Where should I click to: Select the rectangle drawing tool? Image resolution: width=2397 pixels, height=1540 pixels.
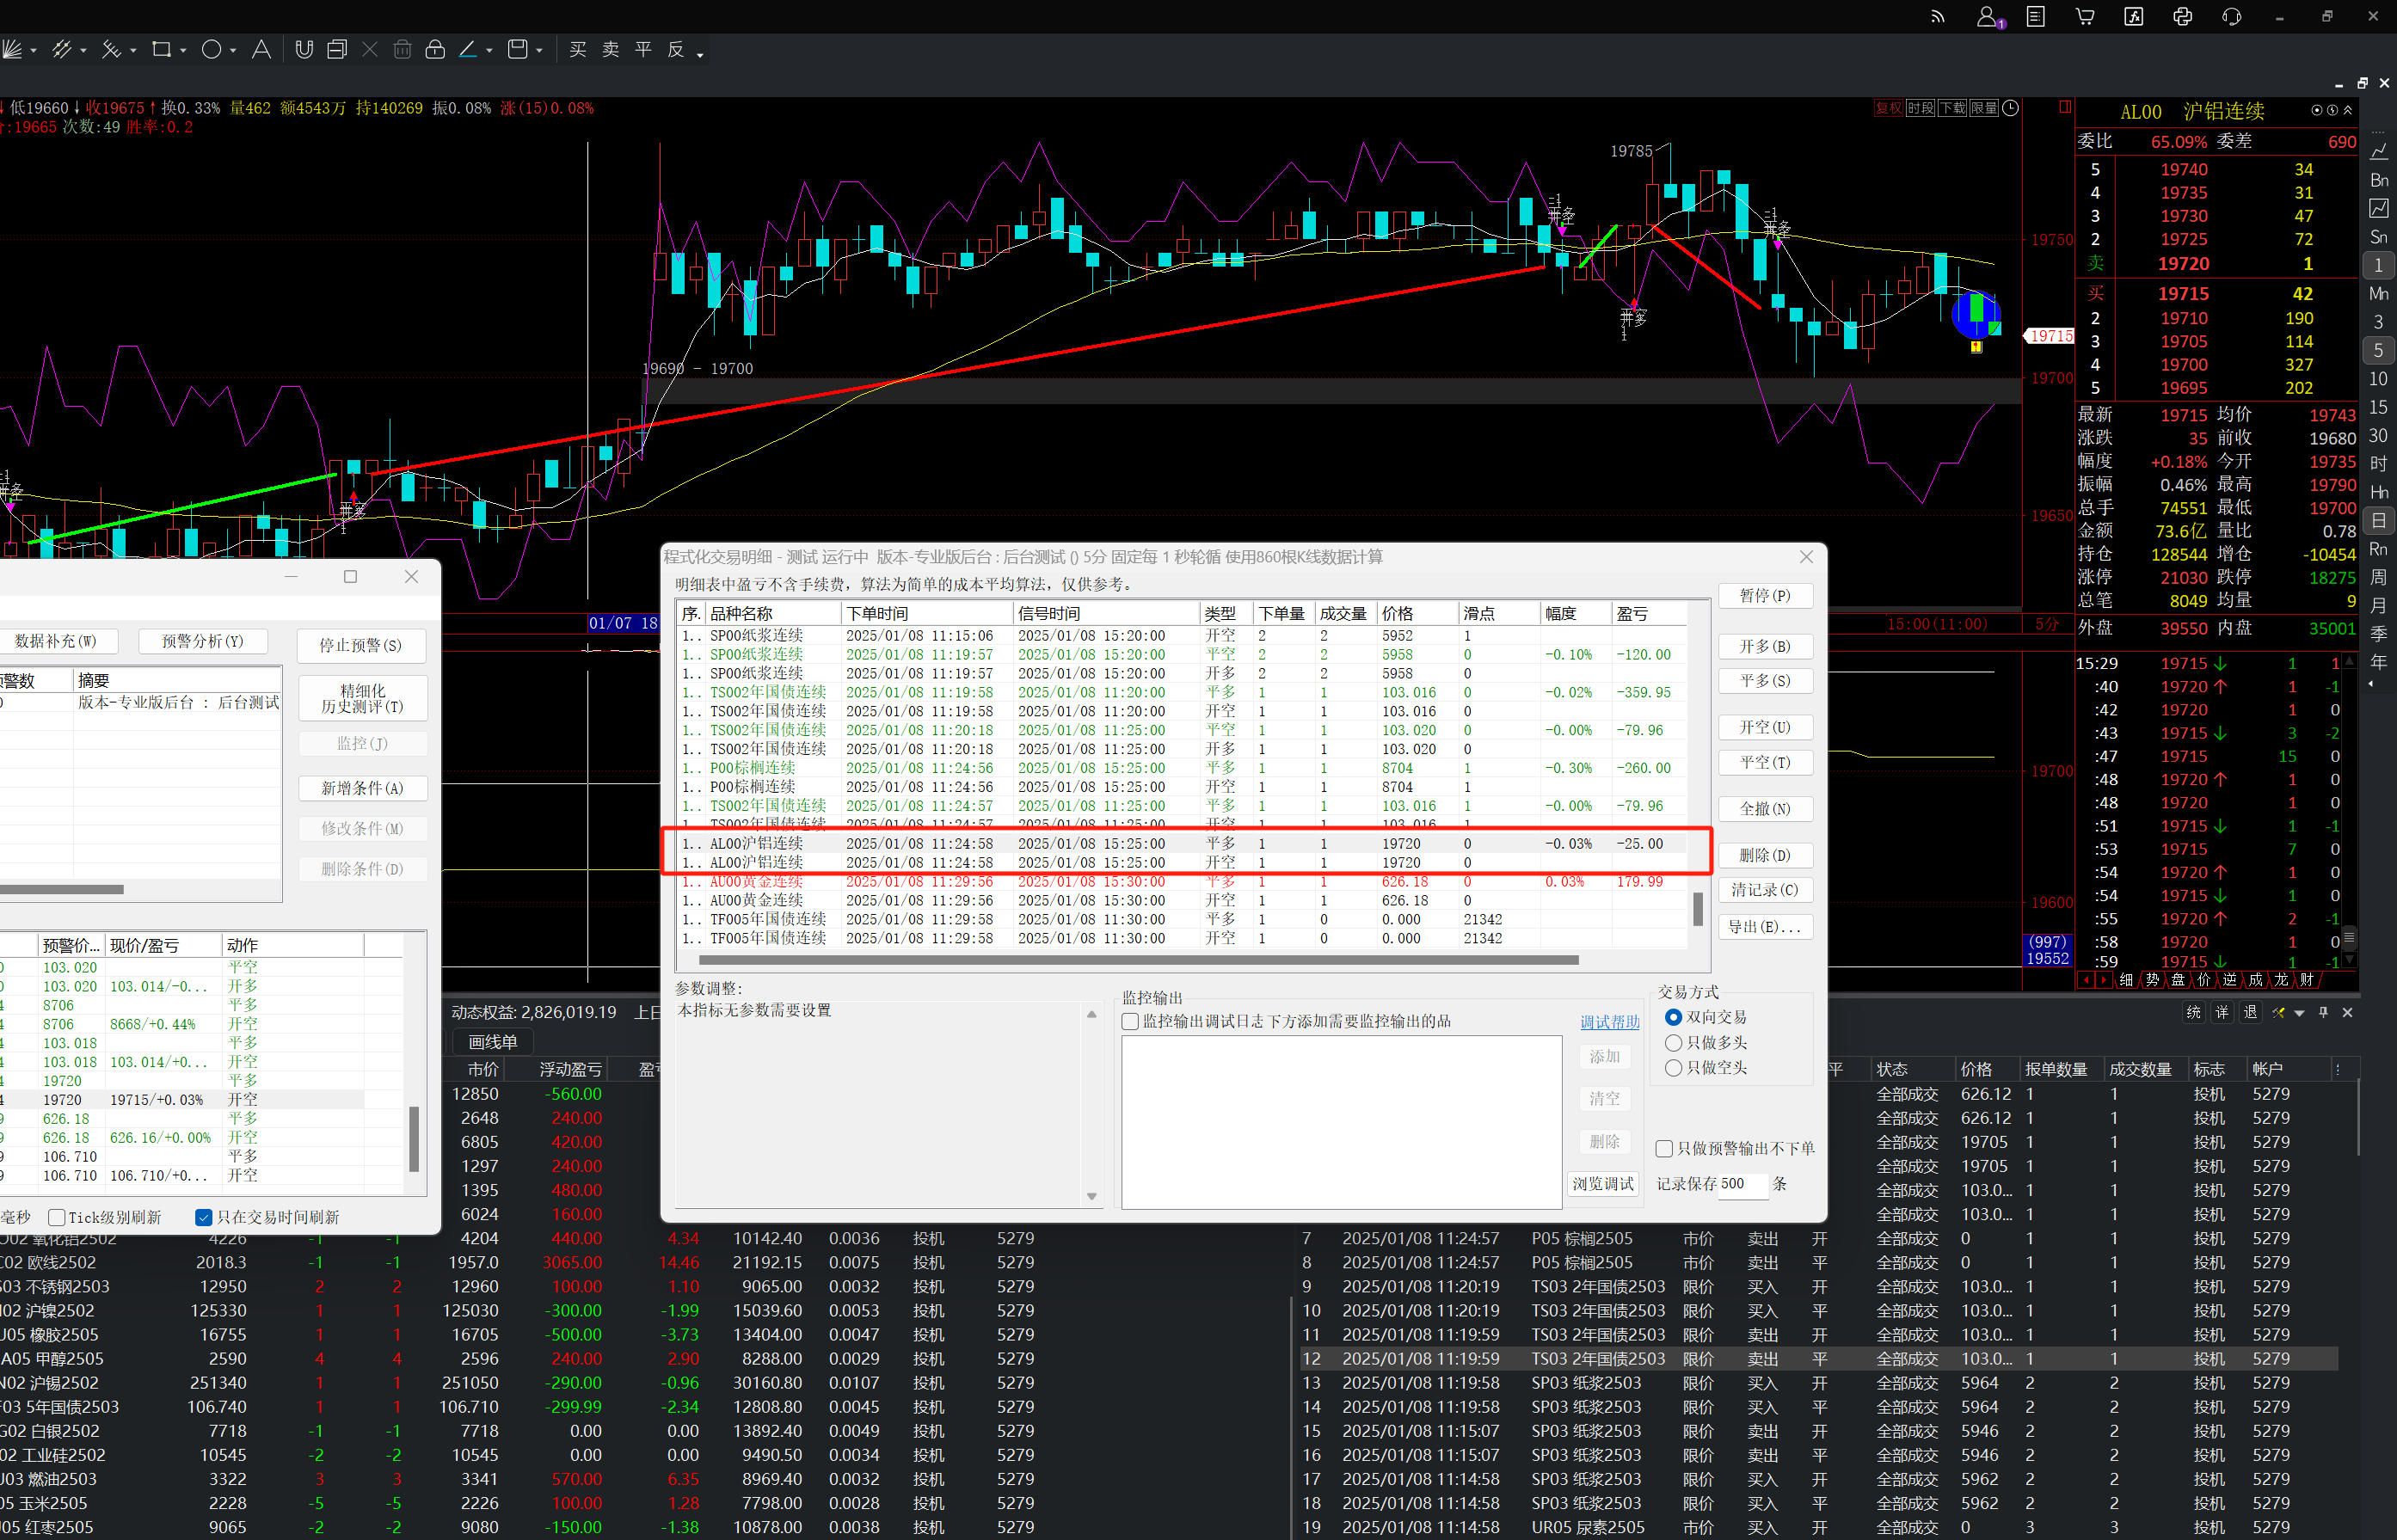point(161,49)
